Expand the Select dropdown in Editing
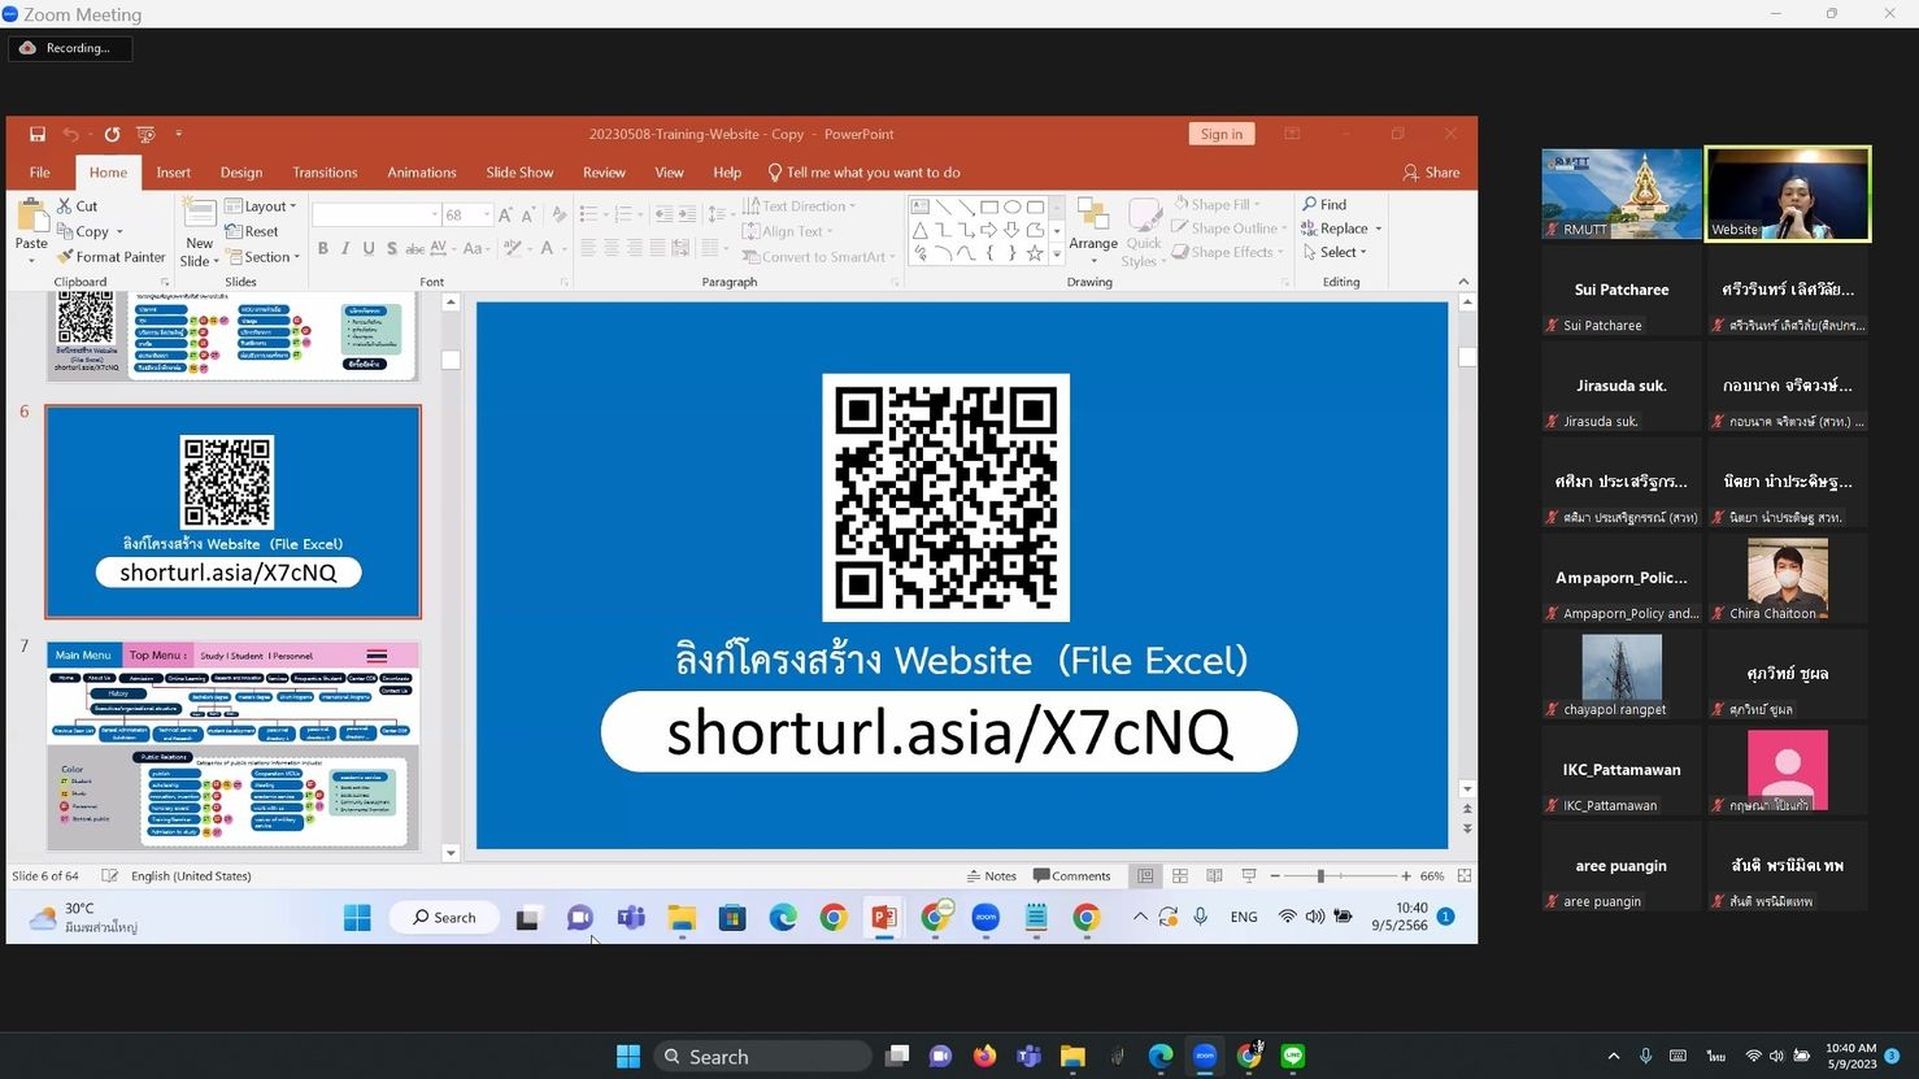1919x1079 pixels. [x=1334, y=252]
